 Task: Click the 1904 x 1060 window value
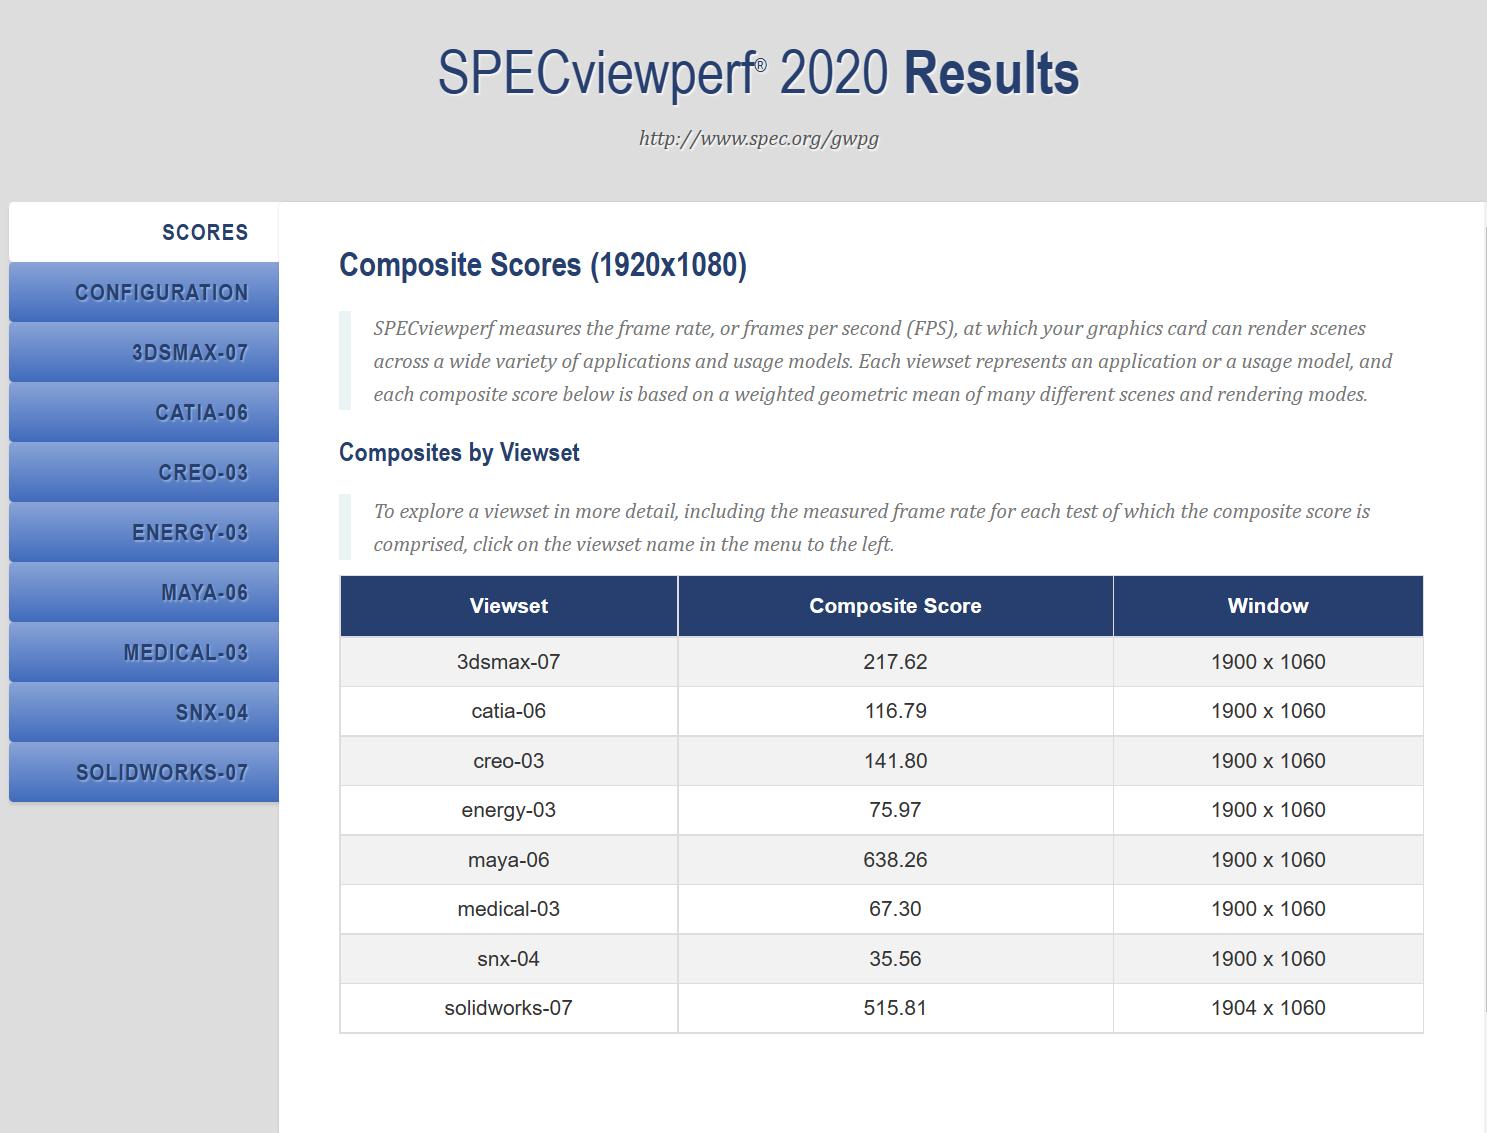(x=1268, y=1008)
